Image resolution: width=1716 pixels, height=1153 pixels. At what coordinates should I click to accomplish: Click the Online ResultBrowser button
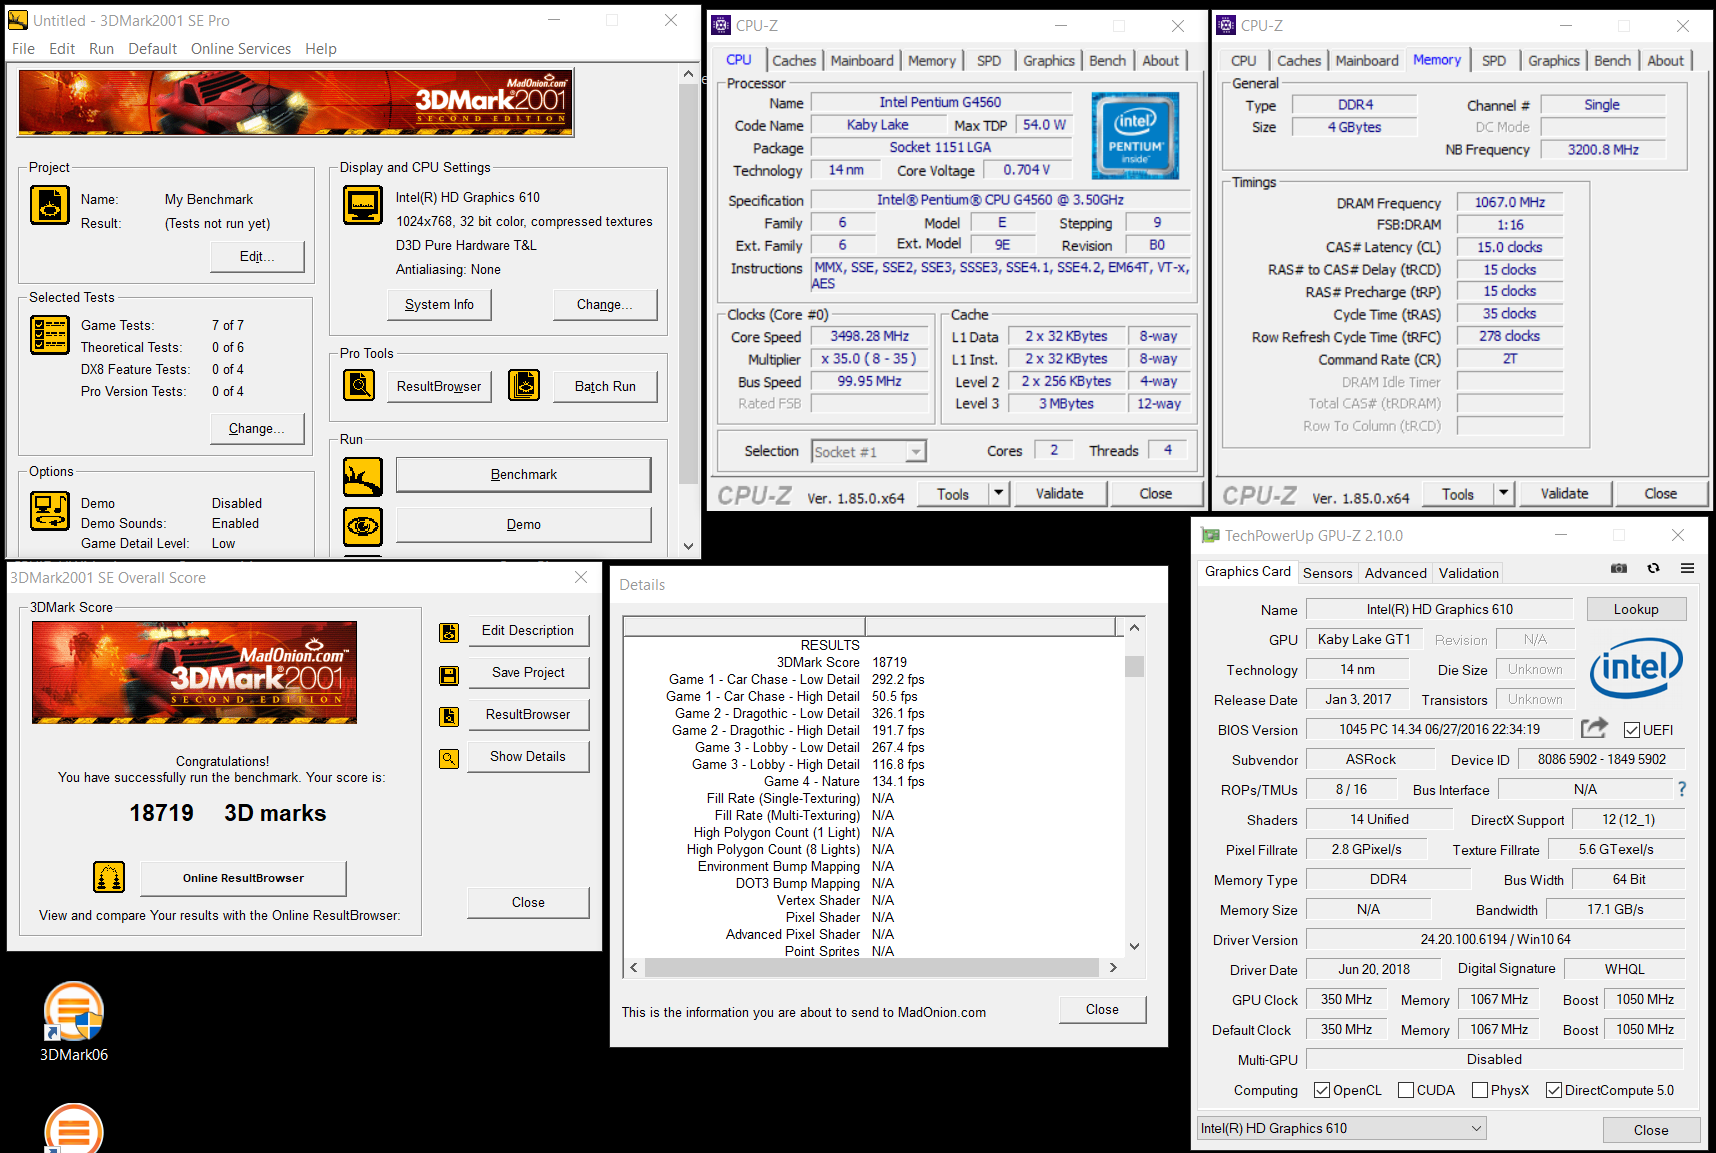click(x=243, y=878)
